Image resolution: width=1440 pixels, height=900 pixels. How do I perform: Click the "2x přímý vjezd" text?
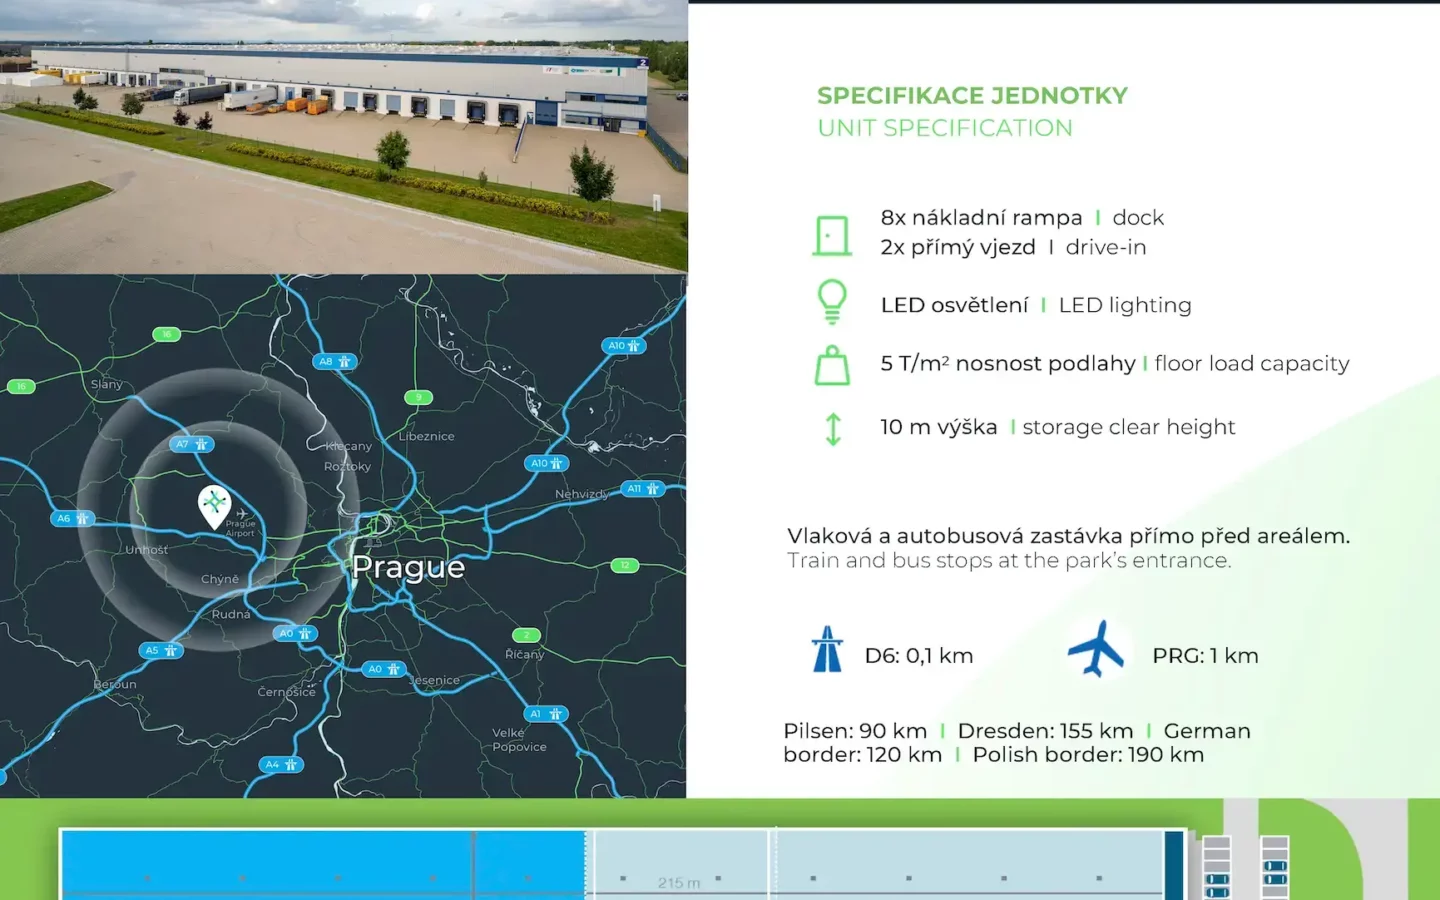click(x=958, y=247)
